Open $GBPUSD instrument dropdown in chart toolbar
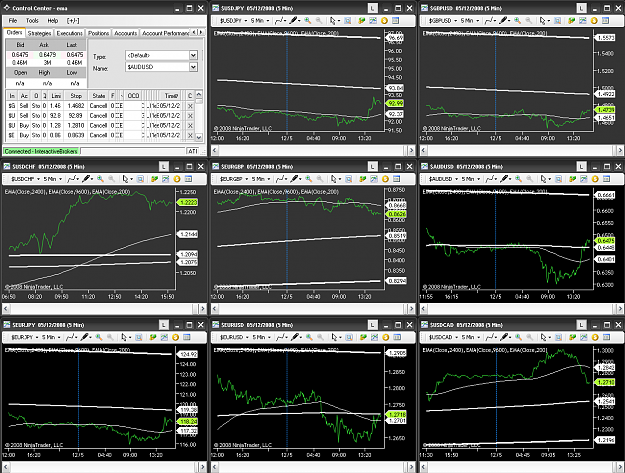625x473 pixels. [443, 20]
